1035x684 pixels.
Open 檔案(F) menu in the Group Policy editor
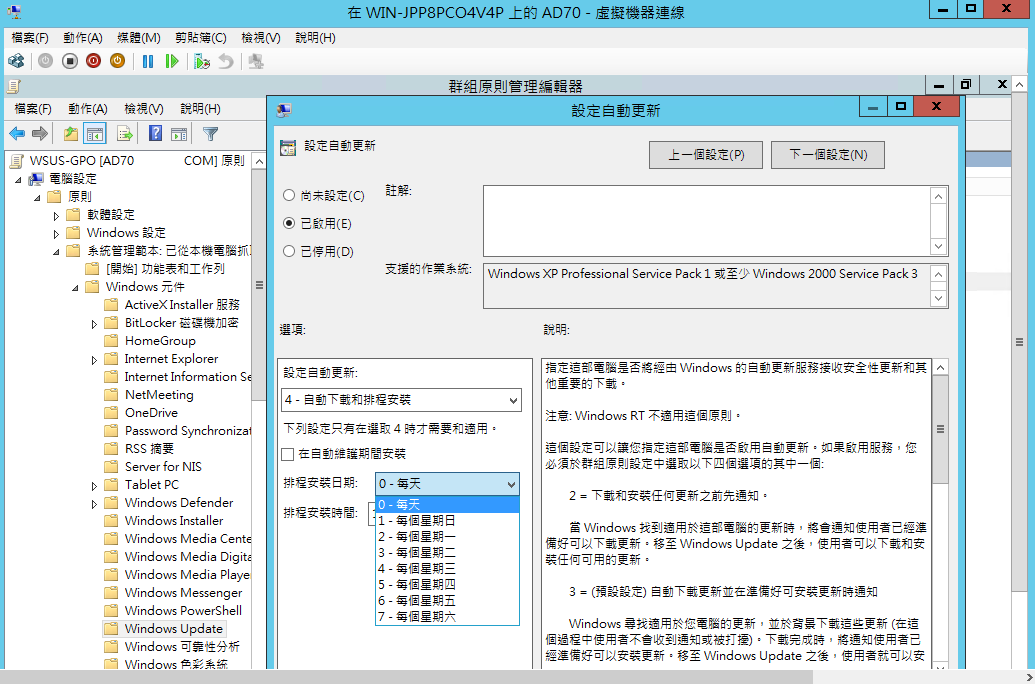click(x=33, y=108)
